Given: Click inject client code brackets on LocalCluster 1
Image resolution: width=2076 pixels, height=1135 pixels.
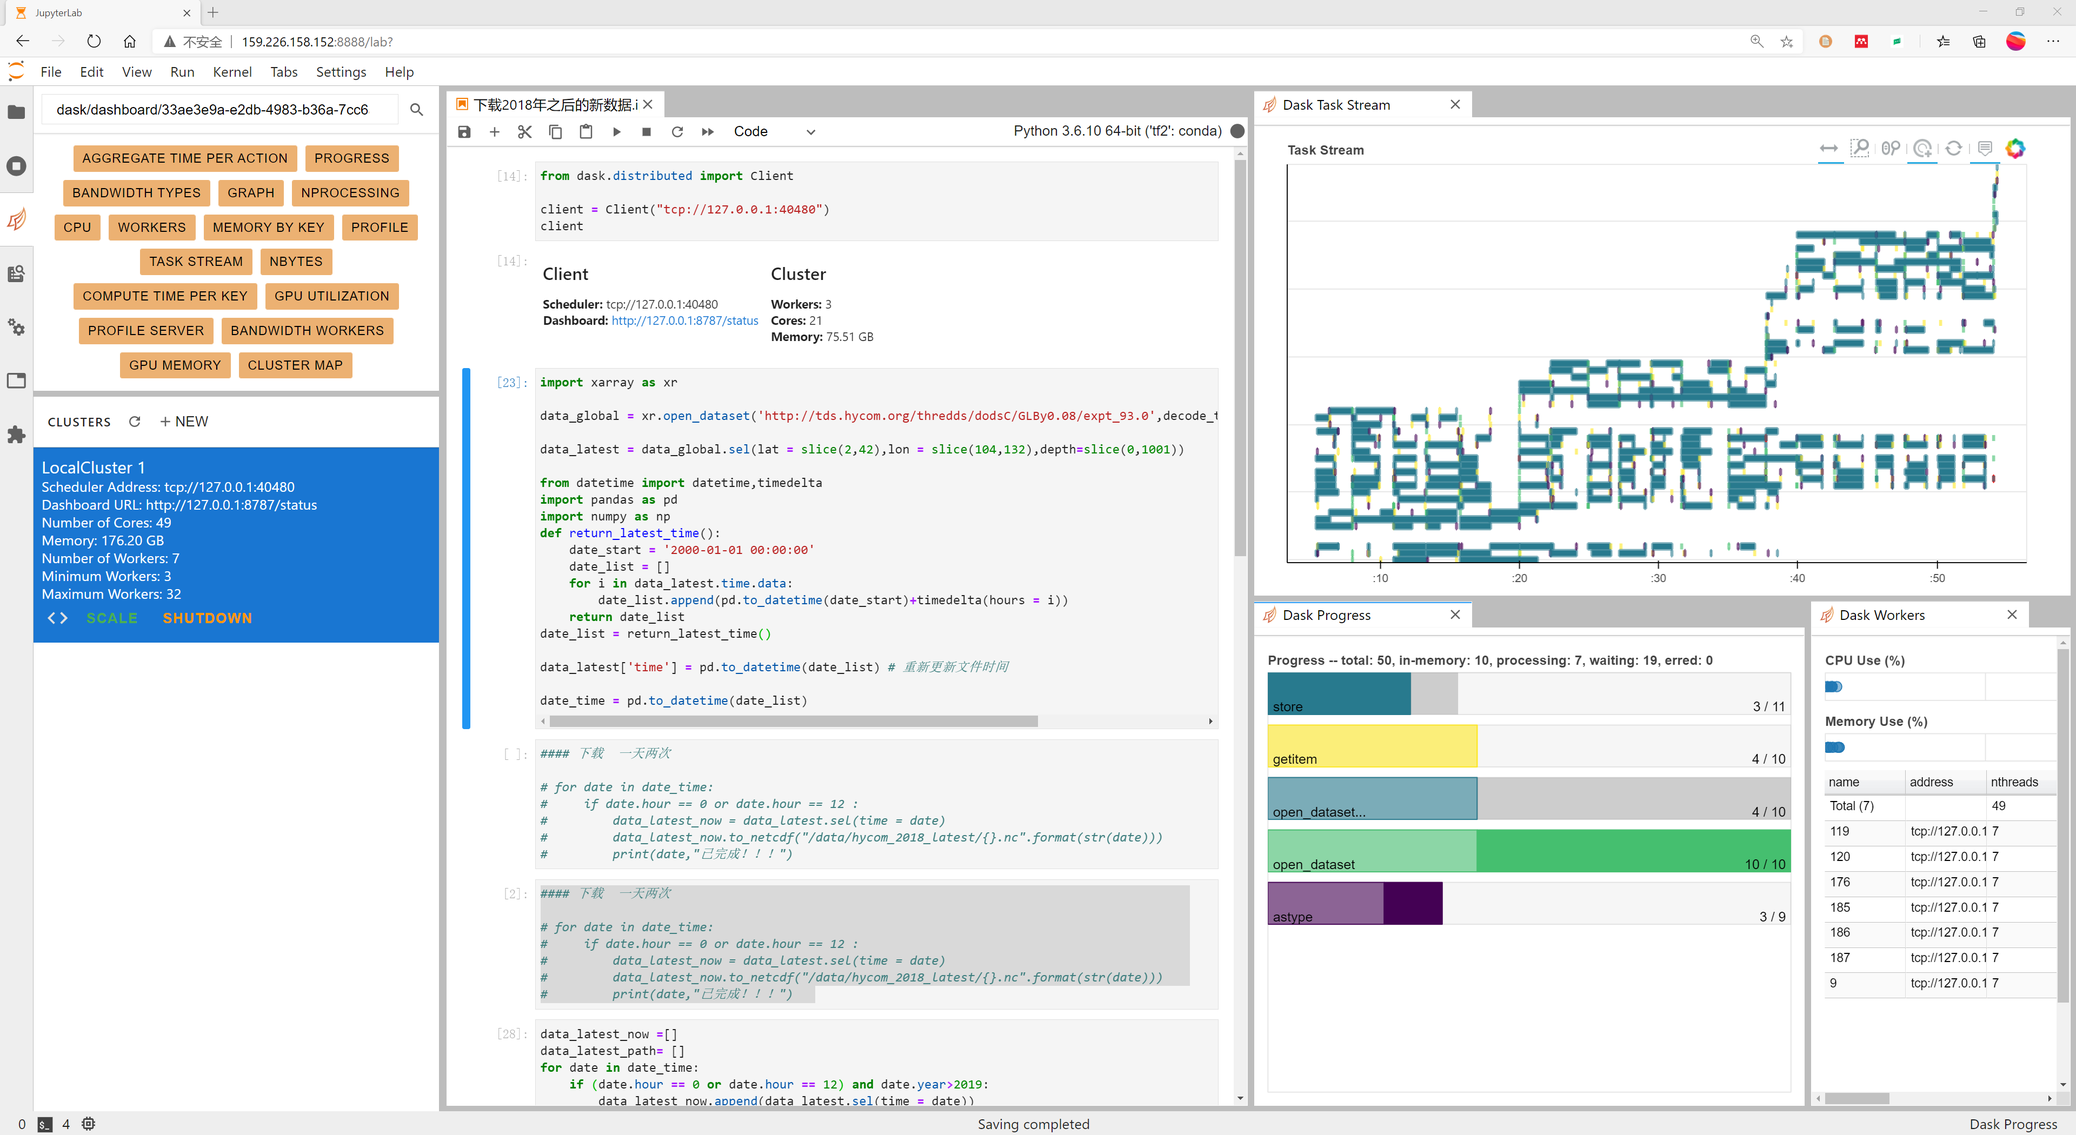Looking at the screenshot, I should coord(58,618).
